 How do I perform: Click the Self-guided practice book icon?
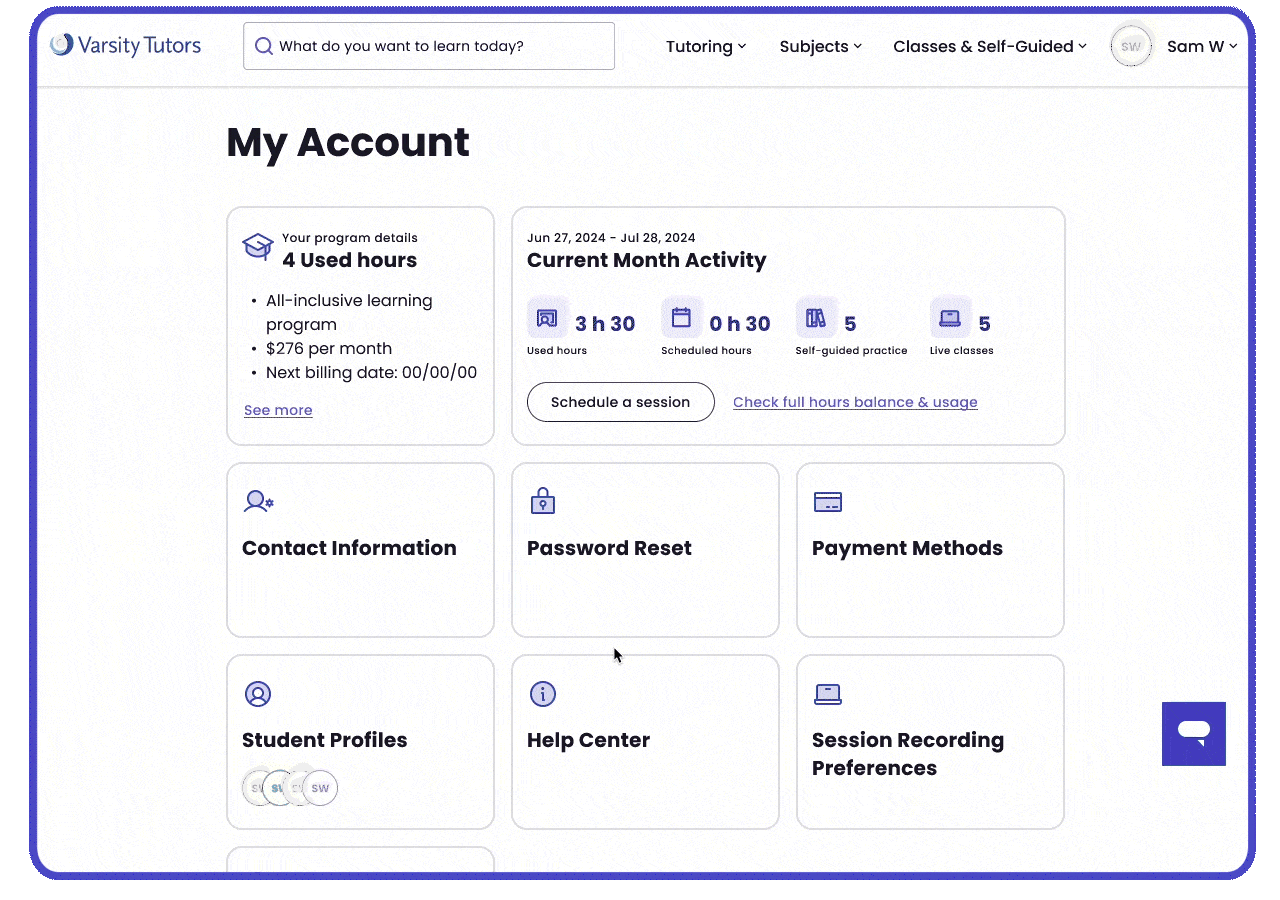point(817,317)
